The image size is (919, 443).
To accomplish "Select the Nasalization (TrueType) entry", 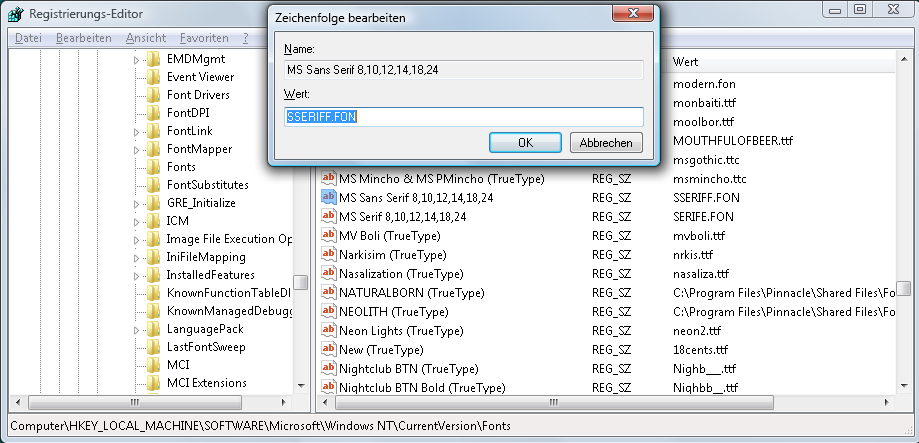I will tap(400, 274).
